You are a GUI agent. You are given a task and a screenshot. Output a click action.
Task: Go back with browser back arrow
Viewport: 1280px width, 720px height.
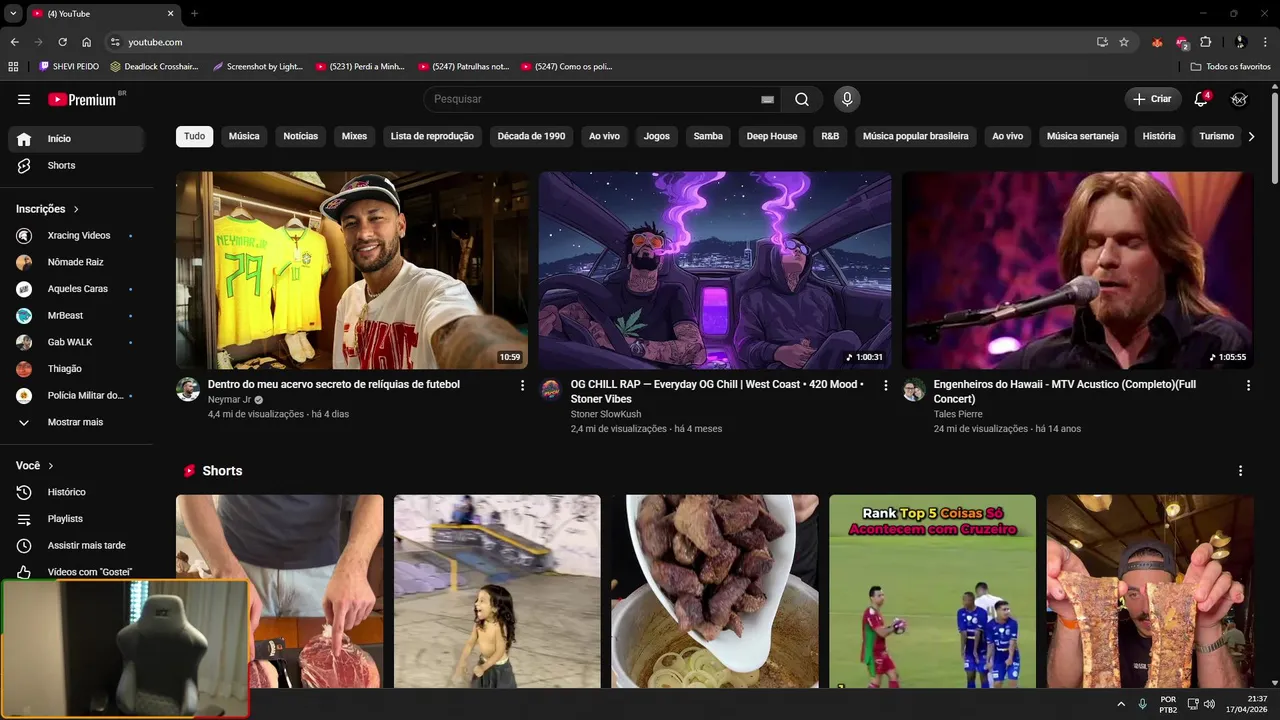(x=14, y=42)
